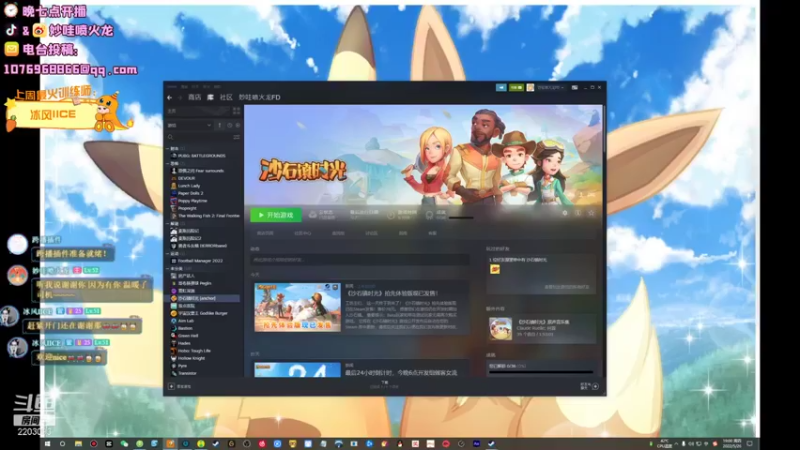This screenshot has height=450, width=800.
Task: Open game 指南 tab
Action: pos(403,233)
